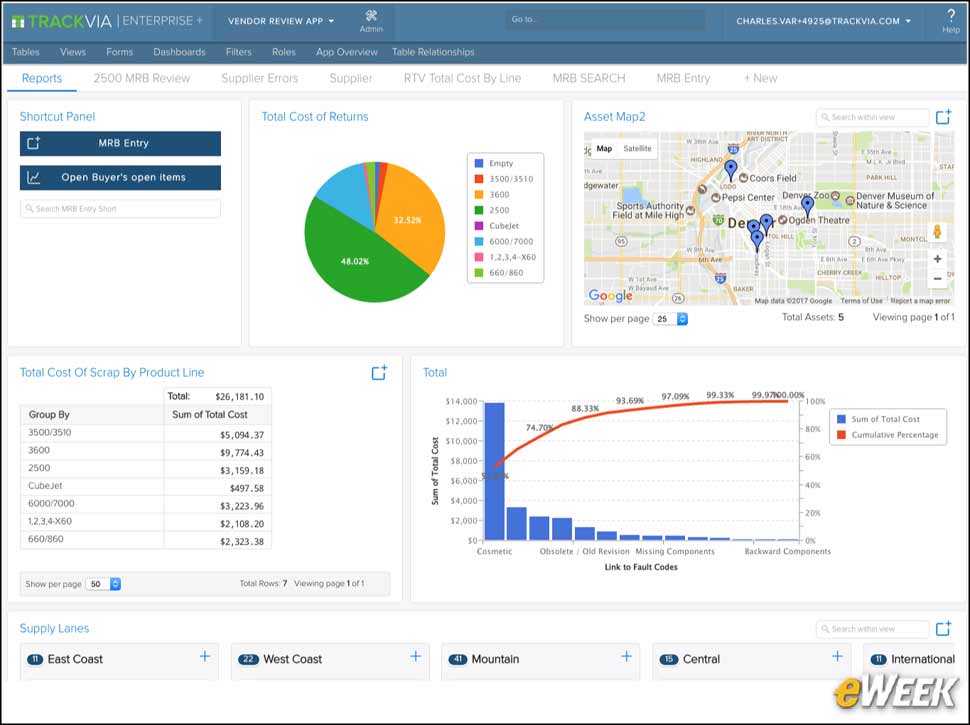
Task: Click the Asset Map2 add record icon
Action: [943, 116]
